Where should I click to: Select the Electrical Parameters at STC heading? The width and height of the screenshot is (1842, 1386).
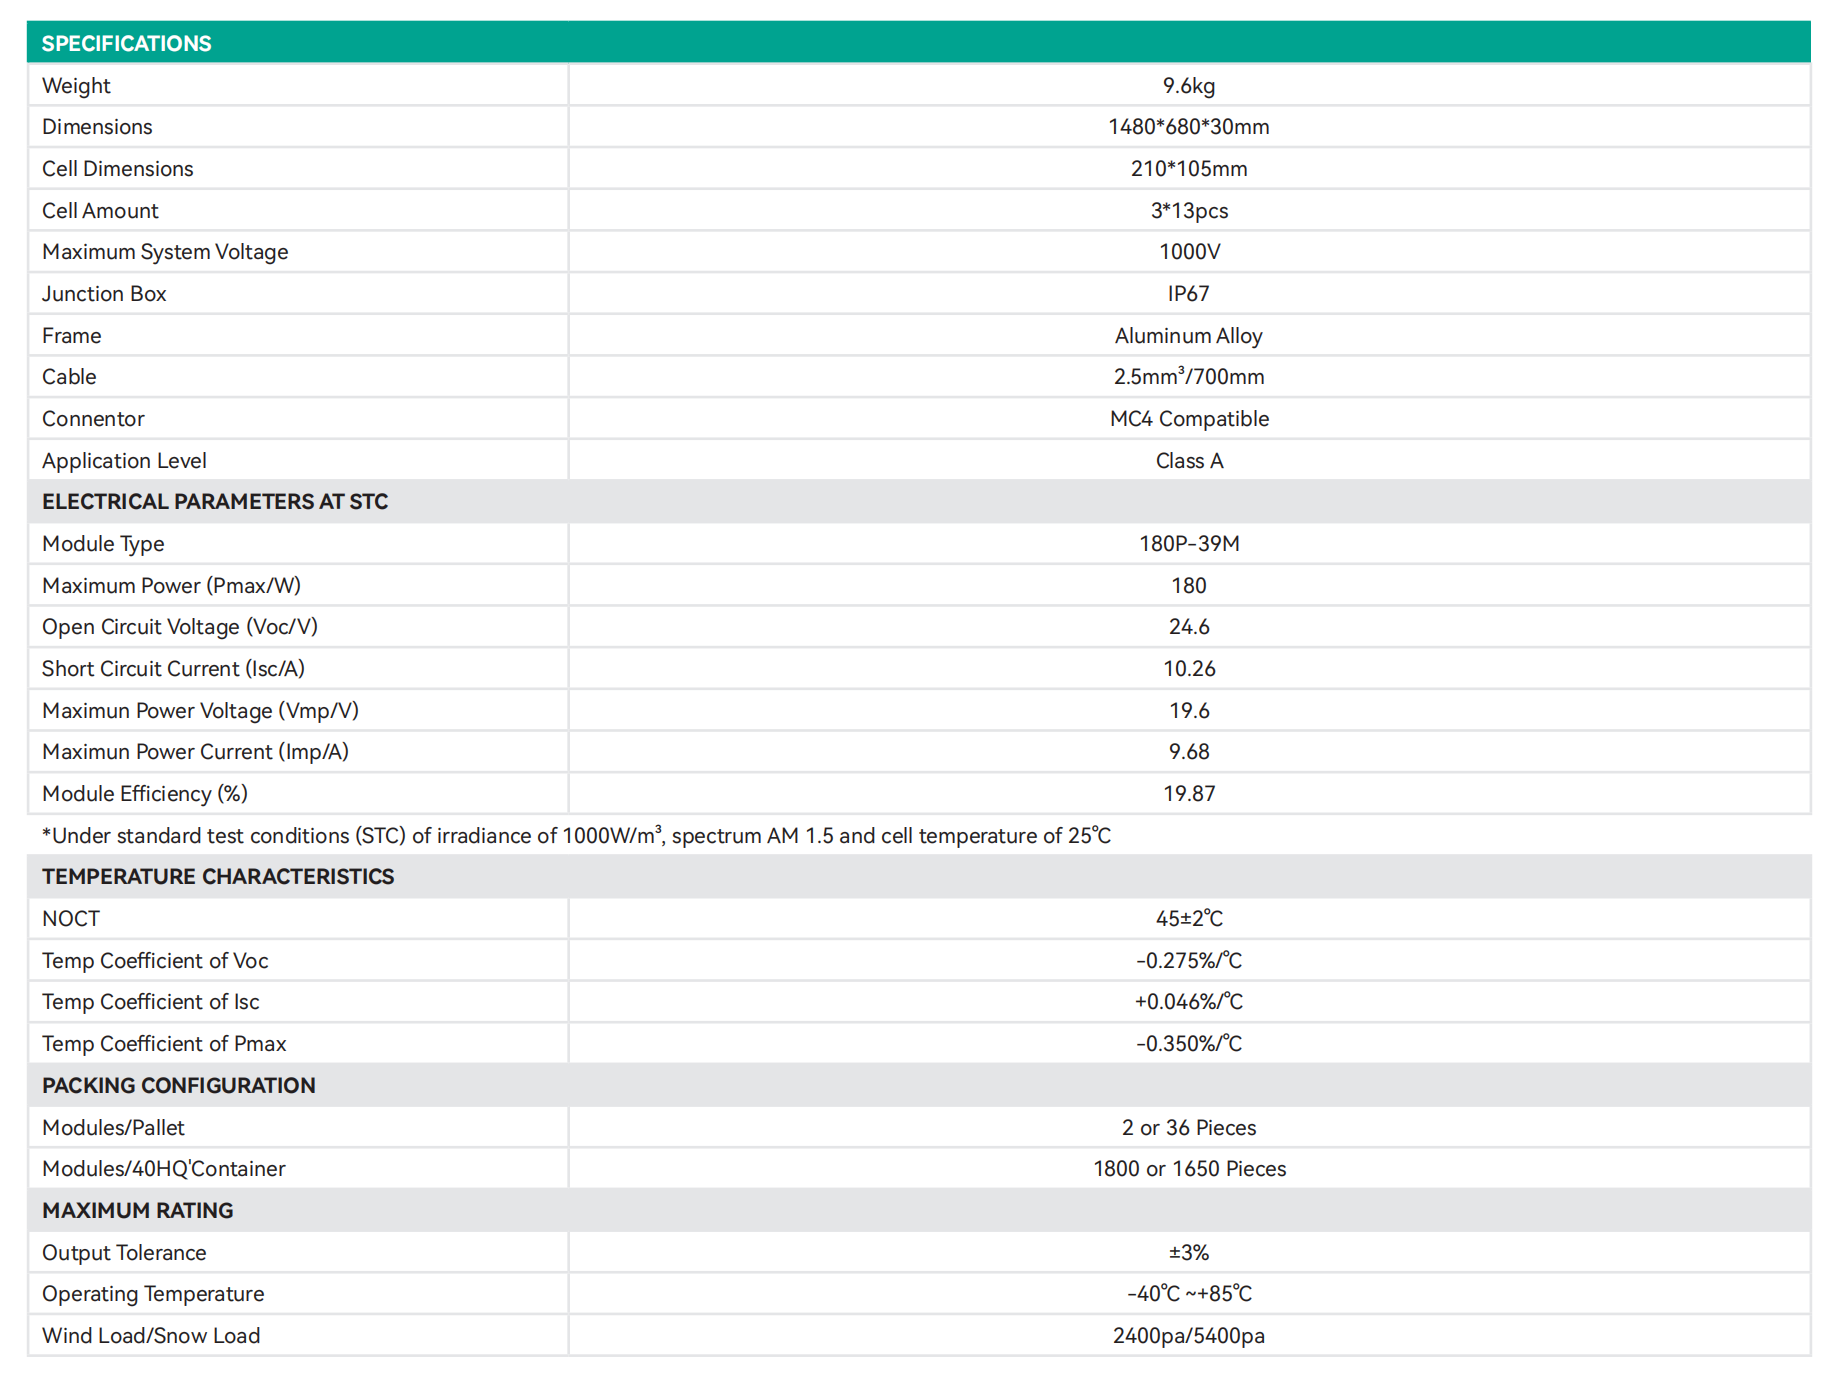215,502
